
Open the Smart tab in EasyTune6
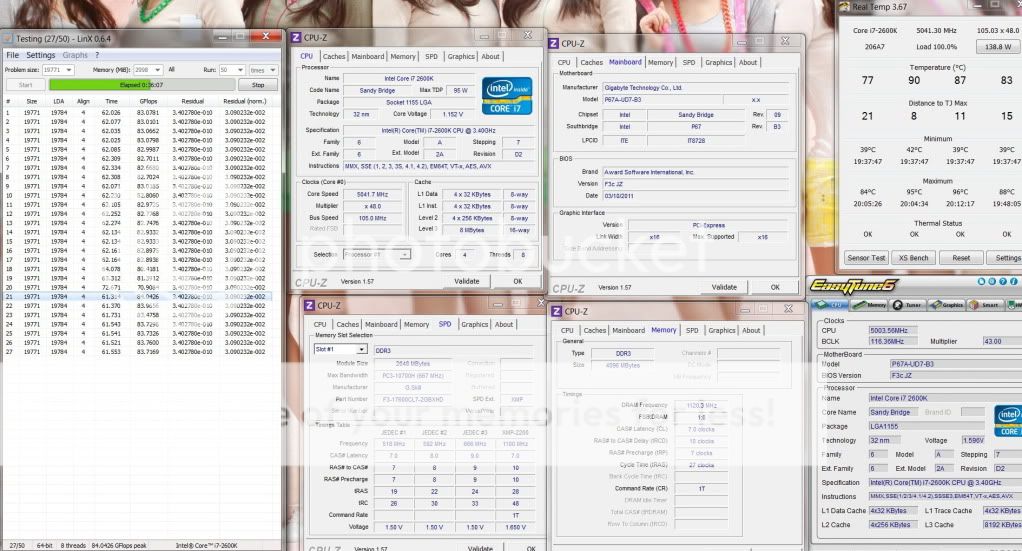click(985, 305)
